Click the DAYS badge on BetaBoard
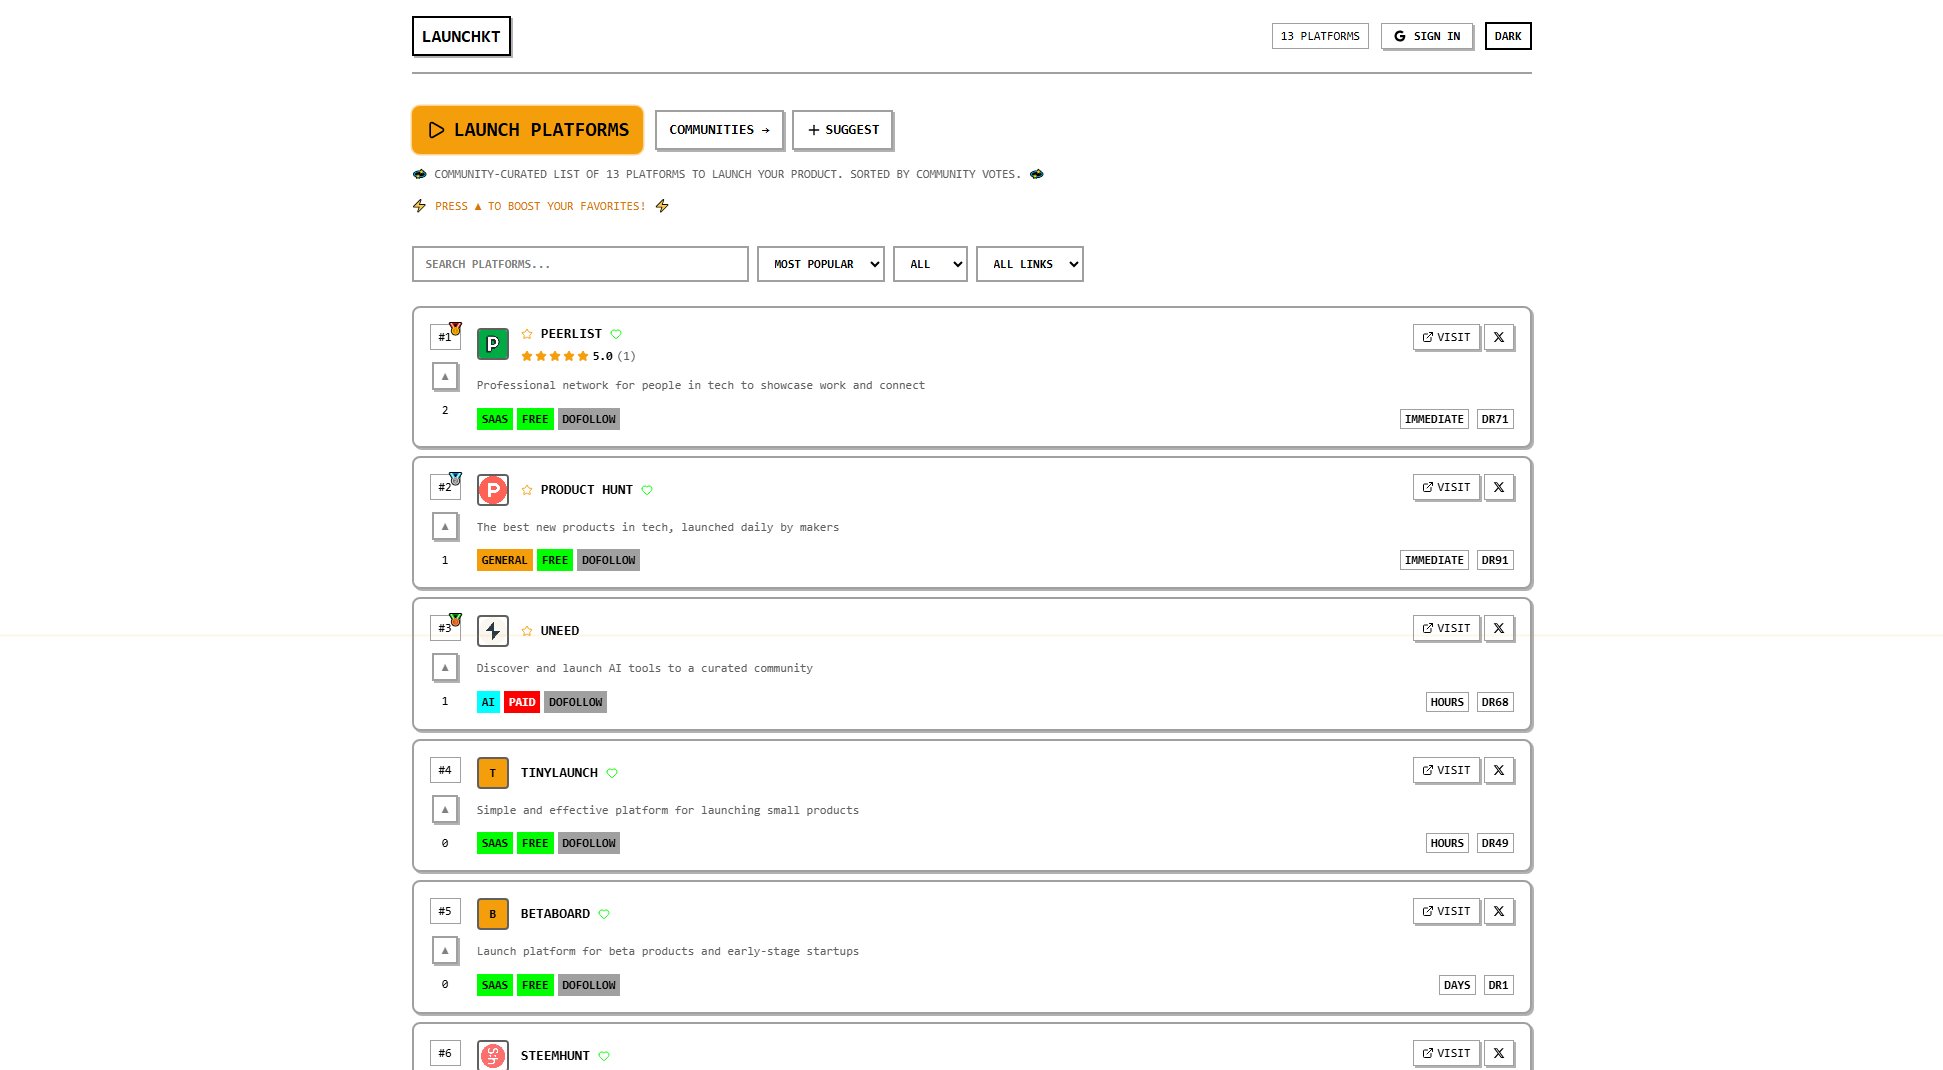The image size is (1943, 1070). [x=1457, y=985]
